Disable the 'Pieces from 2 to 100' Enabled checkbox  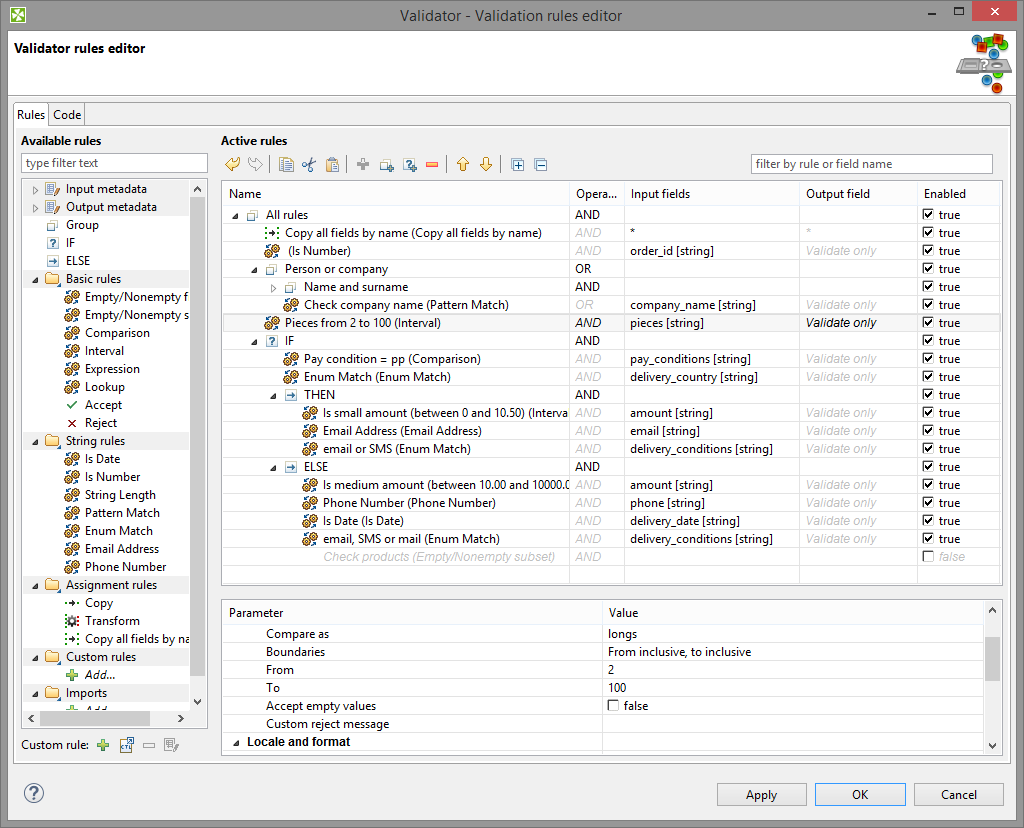(928, 323)
